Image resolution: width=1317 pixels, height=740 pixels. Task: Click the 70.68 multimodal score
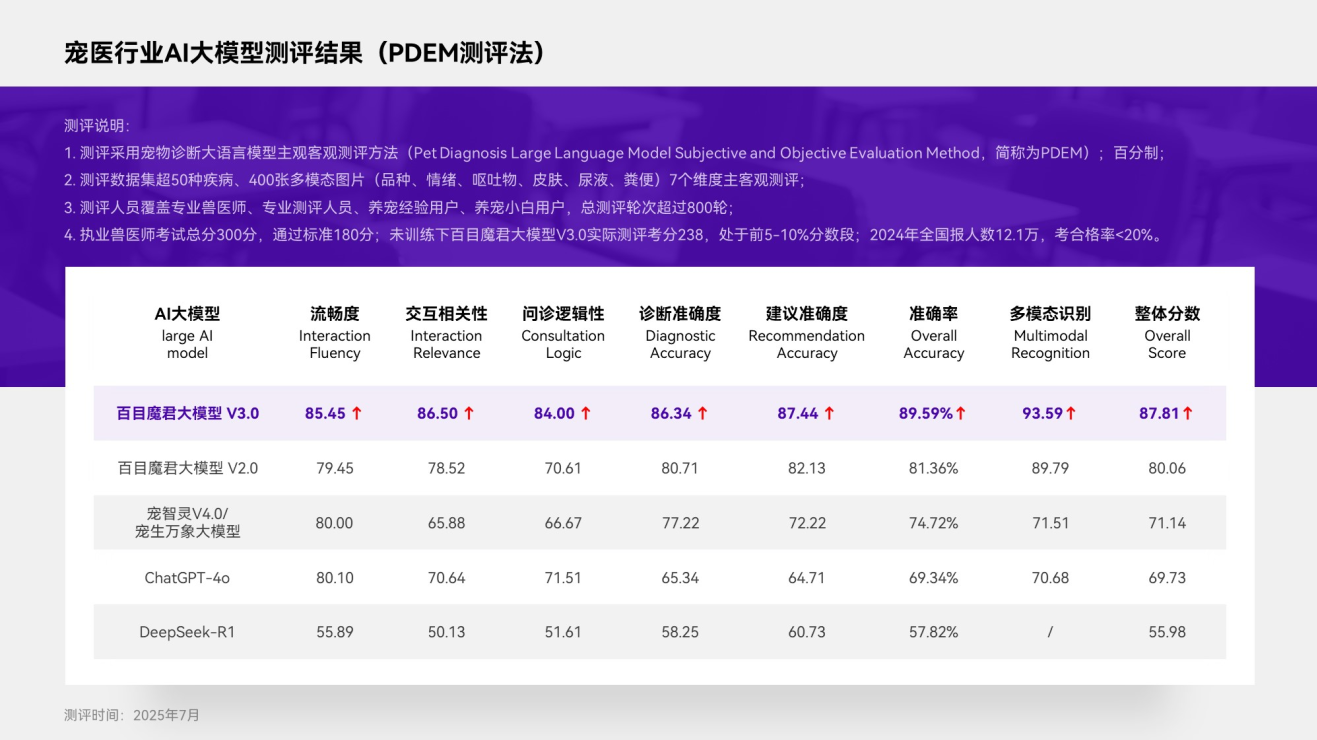click(1050, 578)
